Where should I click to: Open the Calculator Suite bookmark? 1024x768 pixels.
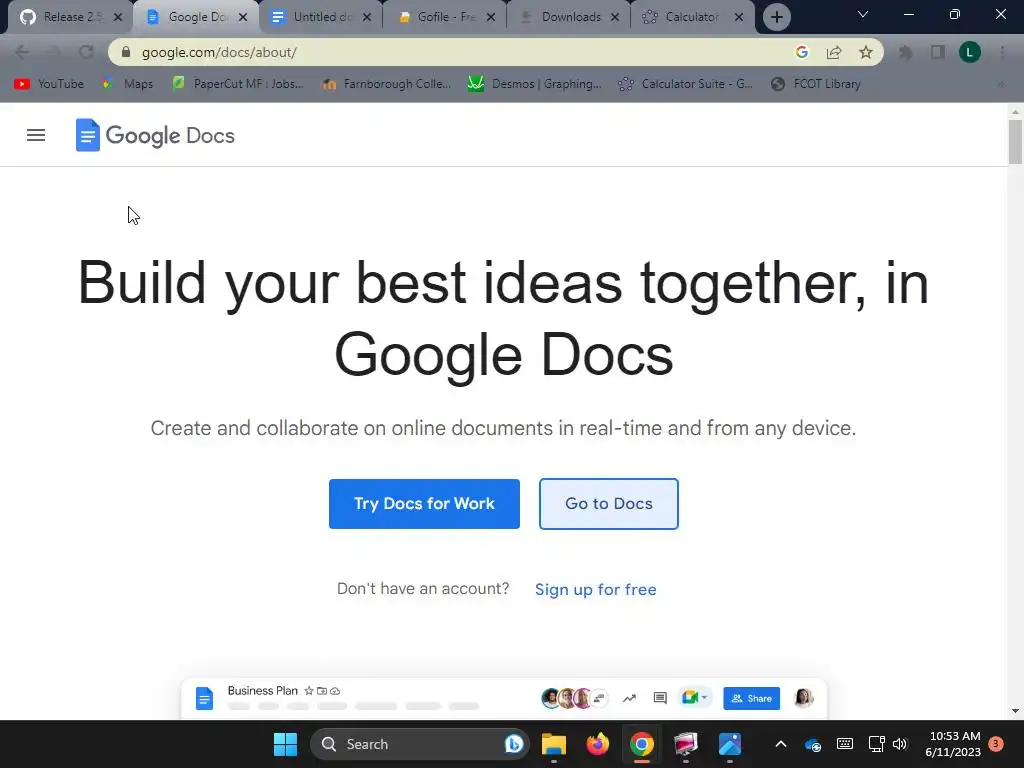tap(686, 84)
